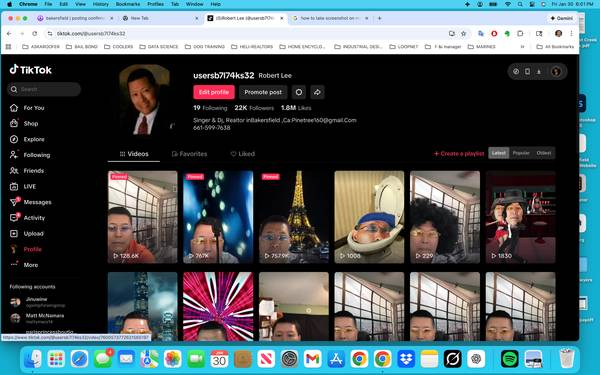Switch to the bakersfield posting browser tab
Screen dimensions: 600x375
coord(75,18)
